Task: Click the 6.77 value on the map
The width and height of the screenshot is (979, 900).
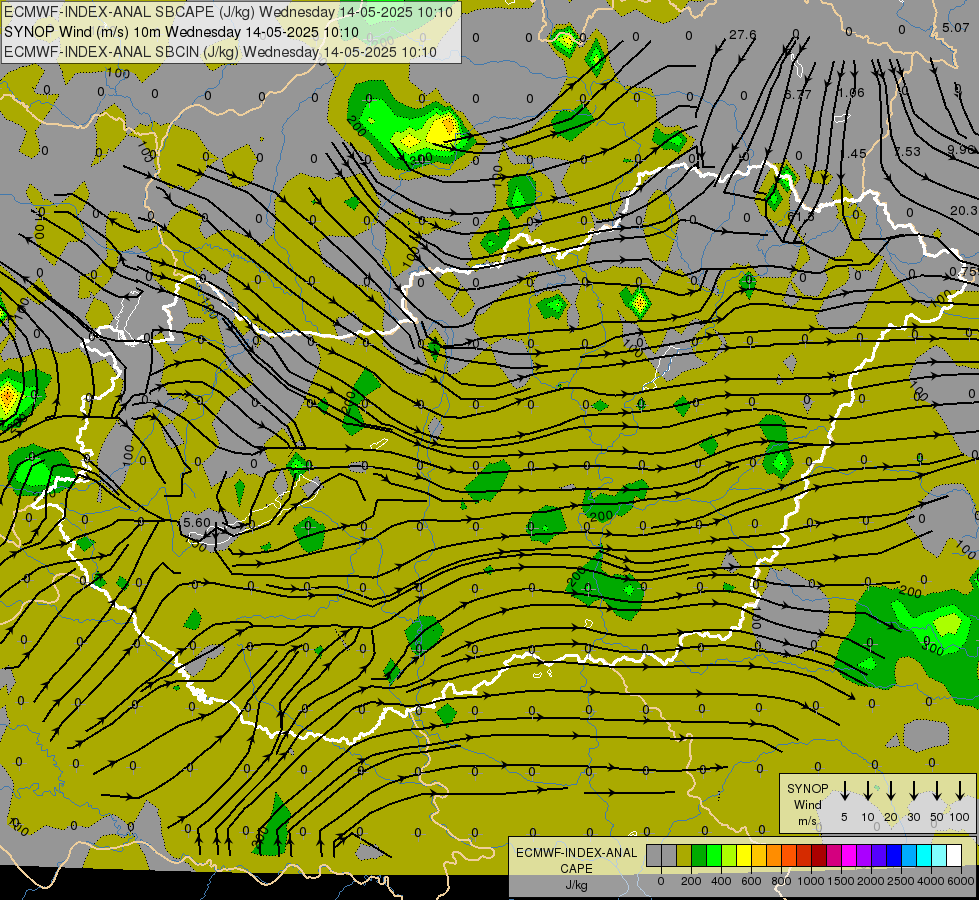Action: [x=797, y=94]
